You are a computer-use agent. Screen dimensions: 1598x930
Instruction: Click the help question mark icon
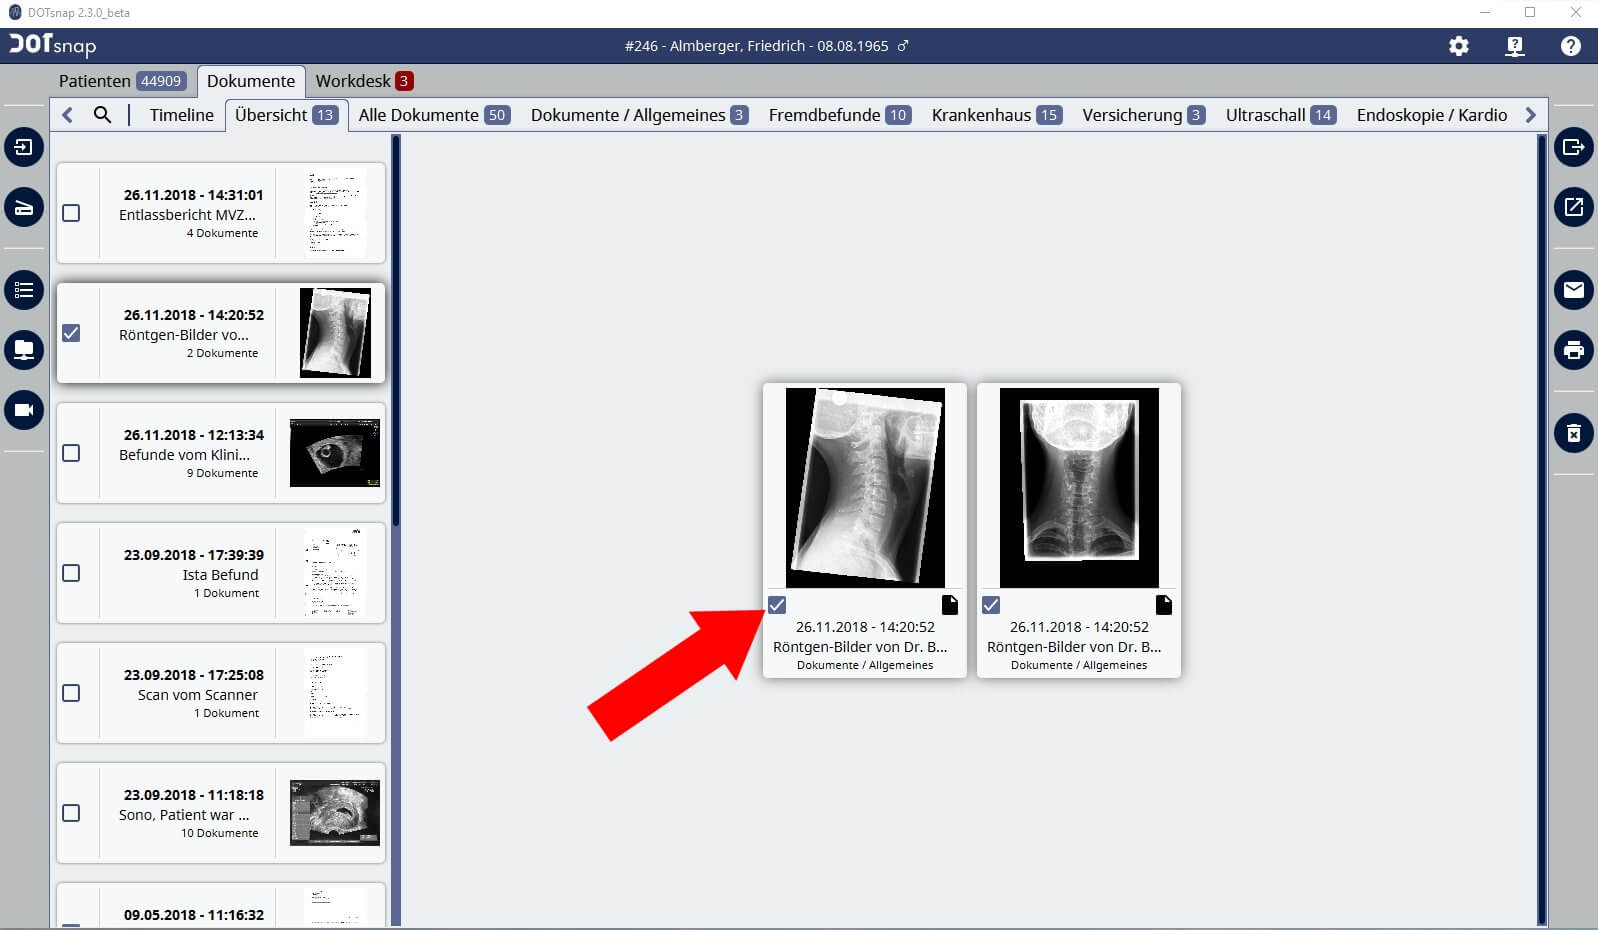[1570, 46]
